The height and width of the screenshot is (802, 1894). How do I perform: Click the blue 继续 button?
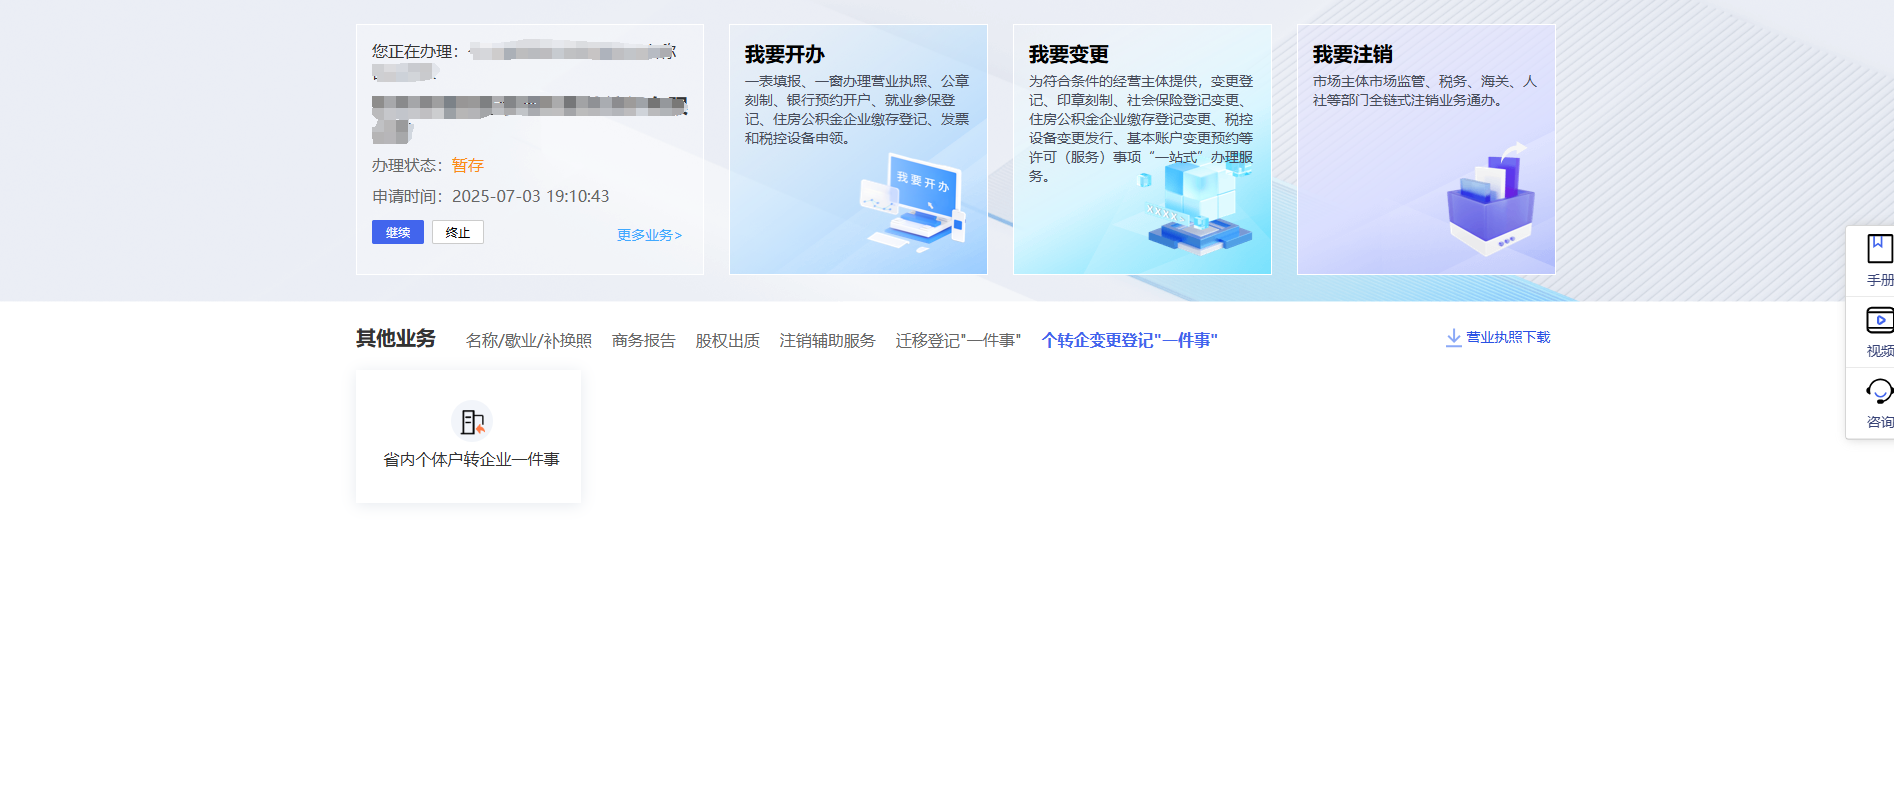(398, 232)
